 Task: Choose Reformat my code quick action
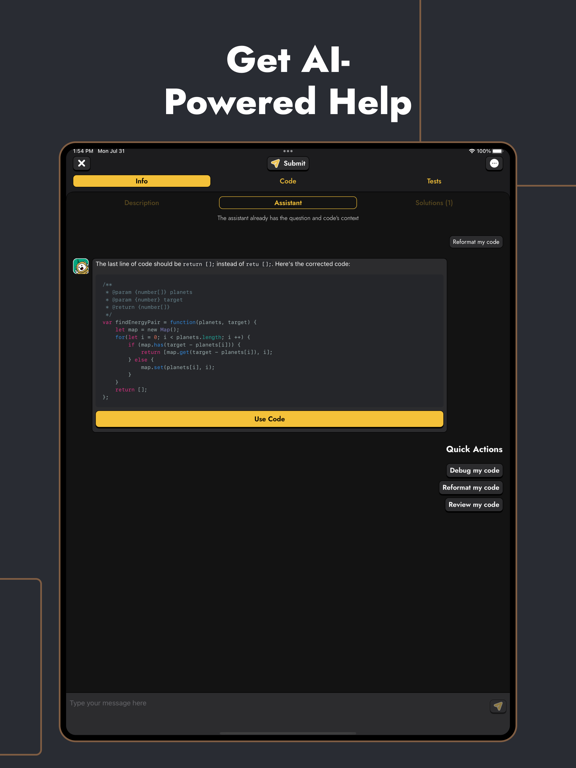[471, 487]
